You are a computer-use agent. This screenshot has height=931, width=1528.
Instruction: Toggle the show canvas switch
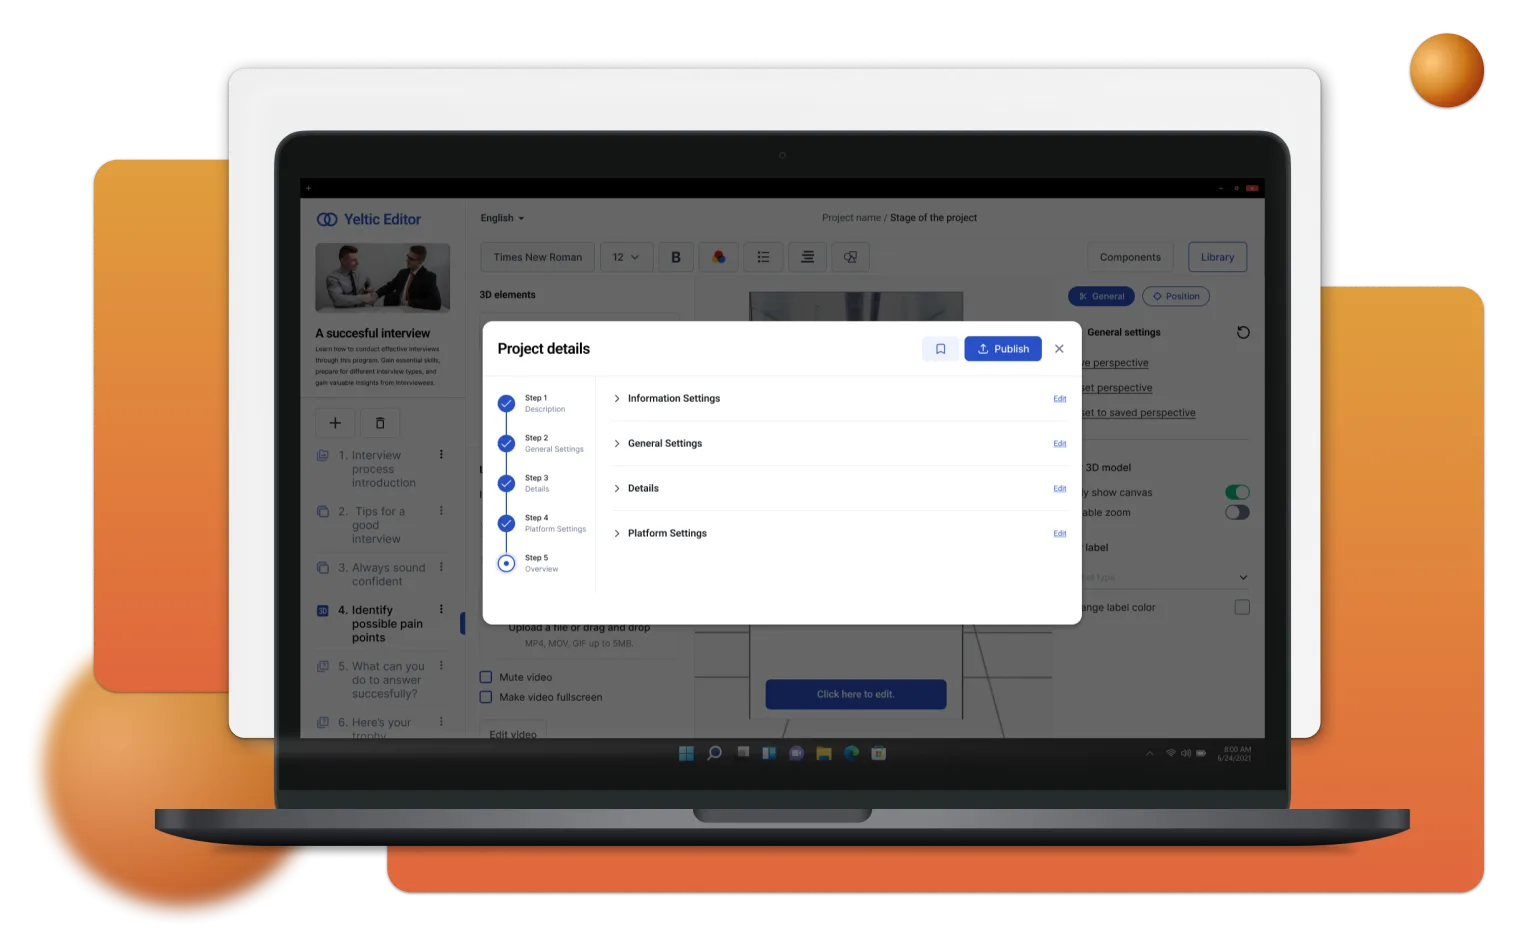click(x=1237, y=492)
